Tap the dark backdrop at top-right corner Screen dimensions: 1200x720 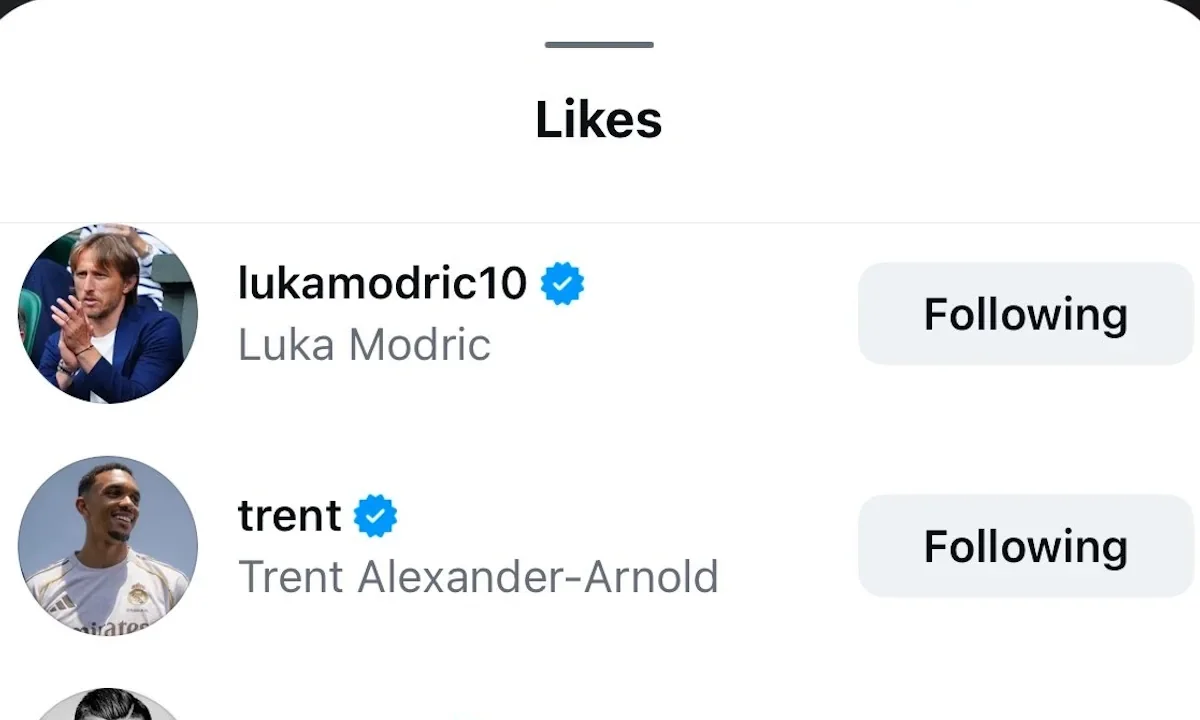[x=1192, y=6]
